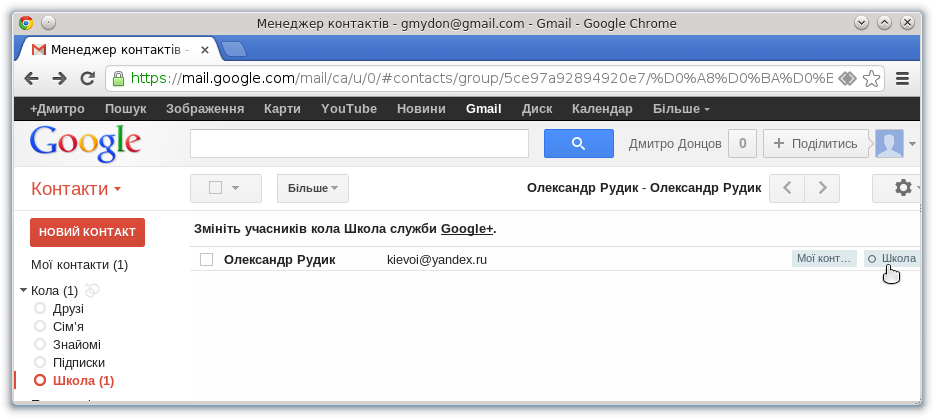The image size is (936, 418).
Task: Open Мої контакти (1) list
Action: click(79, 265)
